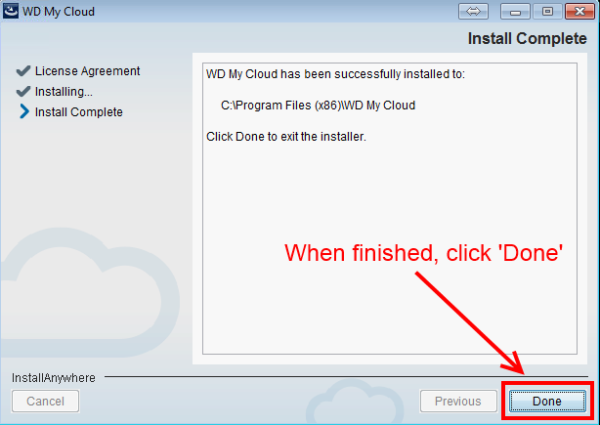This screenshot has width=600, height=425.
Task: Click the WD My Cloud window title text
Action: [58, 12]
